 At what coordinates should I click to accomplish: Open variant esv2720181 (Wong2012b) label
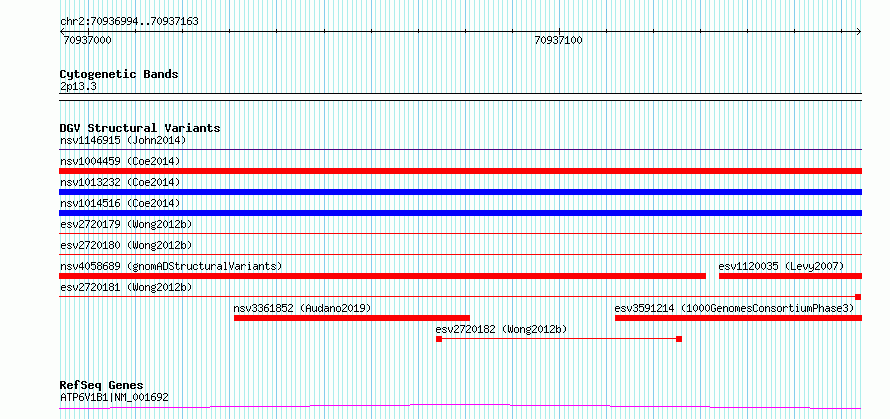coord(126,287)
